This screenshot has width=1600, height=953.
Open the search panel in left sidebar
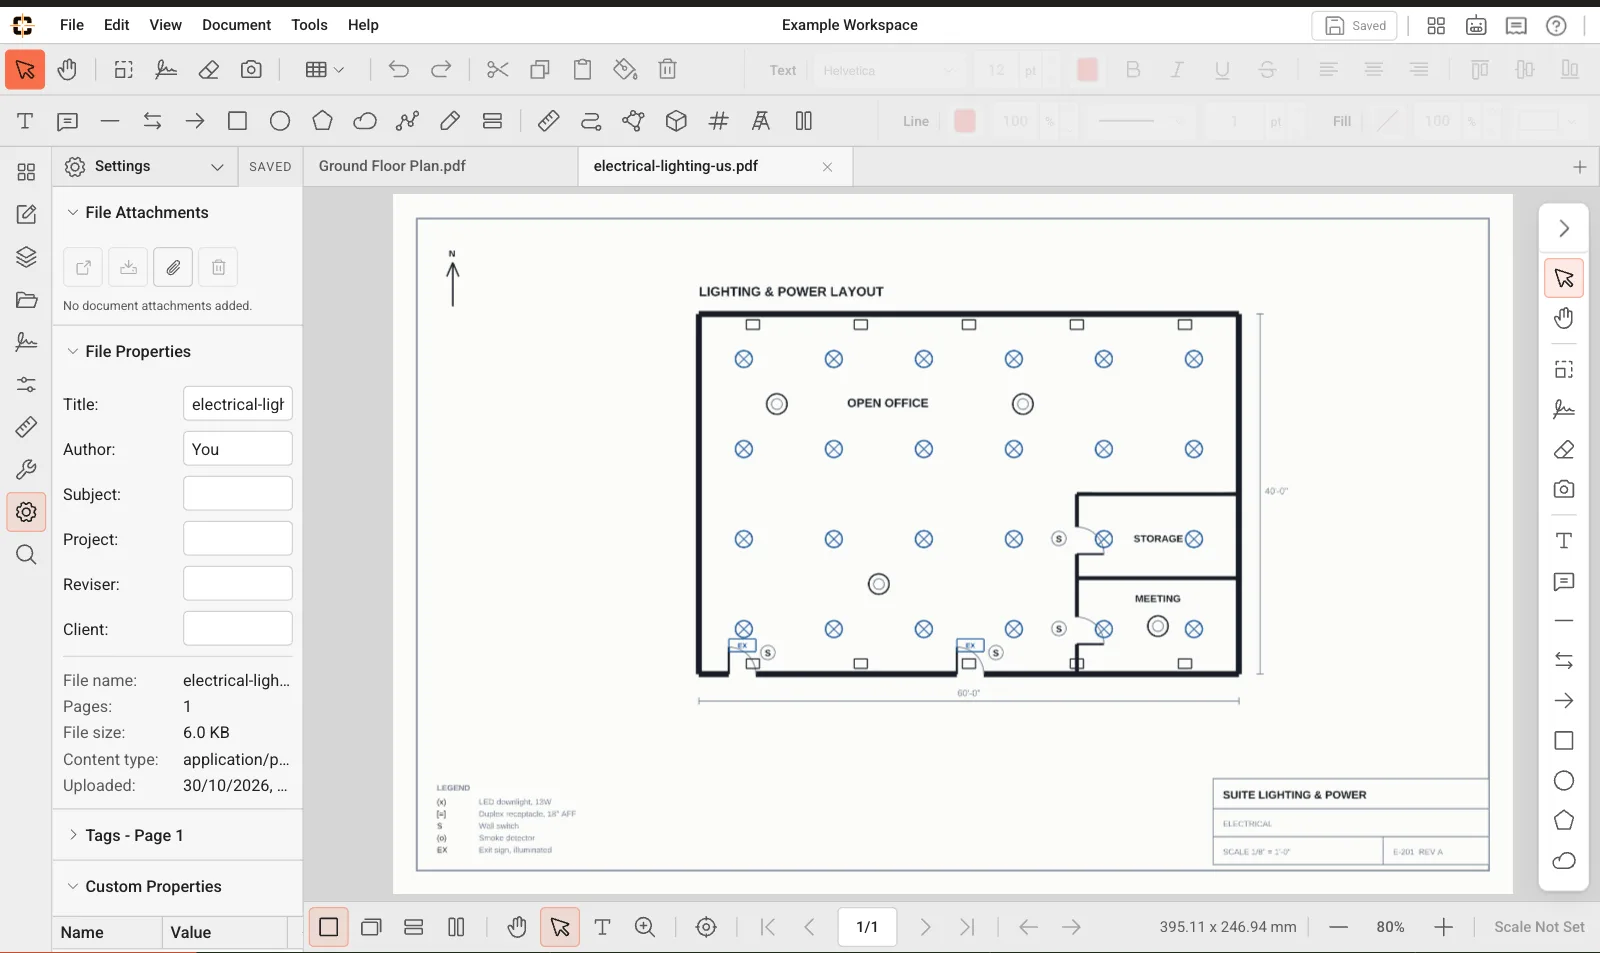(26, 555)
